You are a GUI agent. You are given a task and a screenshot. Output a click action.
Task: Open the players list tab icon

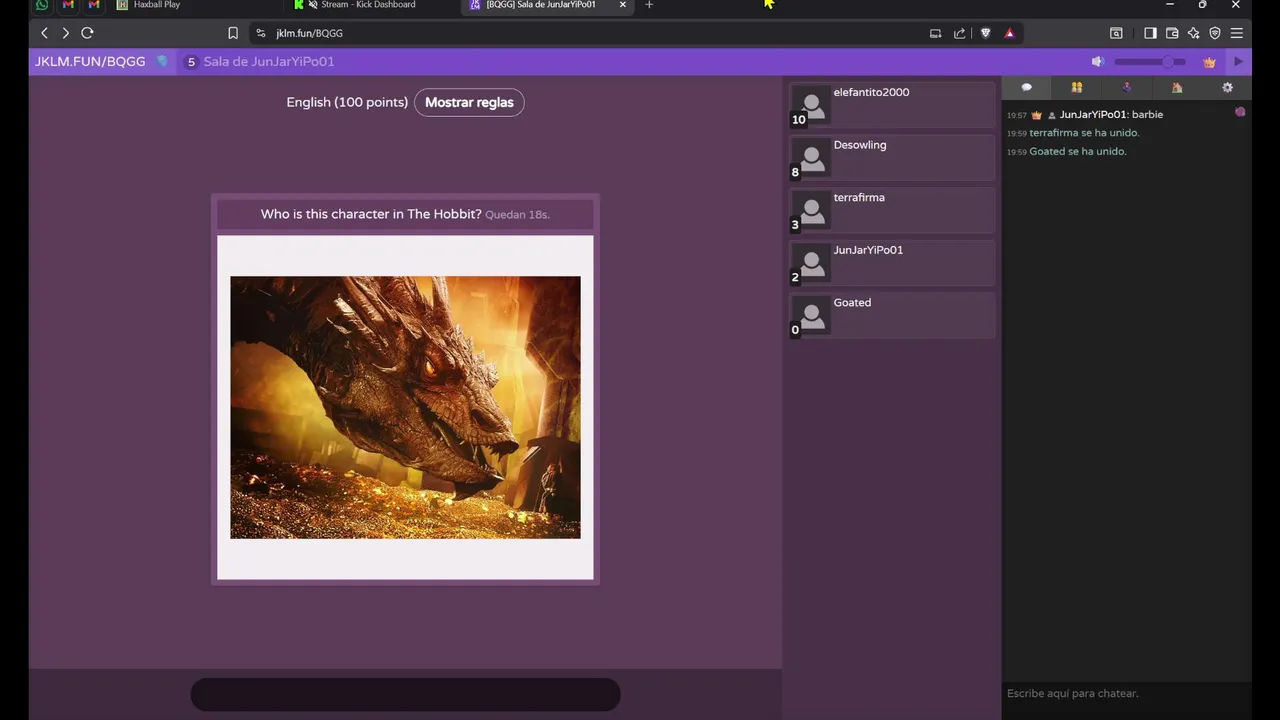(x=1077, y=88)
